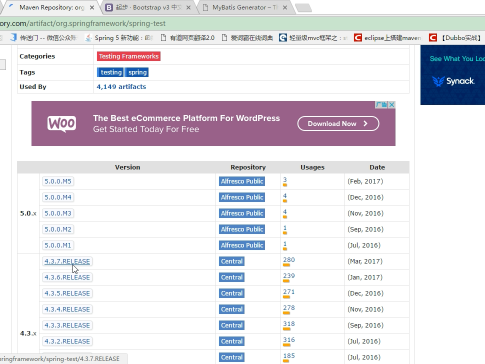Click the Testing Frameworks category badge
Screen dimensions: 485x364
pyautogui.click(x=129, y=56)
